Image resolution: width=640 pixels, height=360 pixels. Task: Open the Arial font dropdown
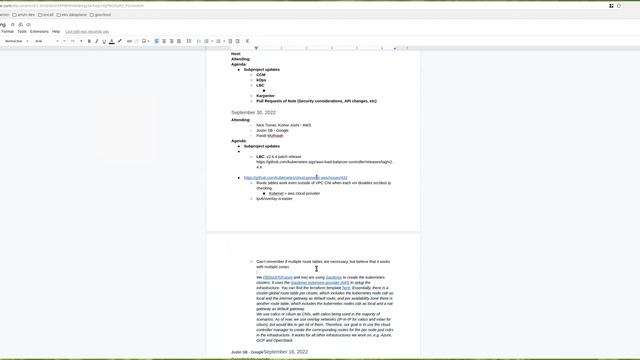[x=47, y=41]
